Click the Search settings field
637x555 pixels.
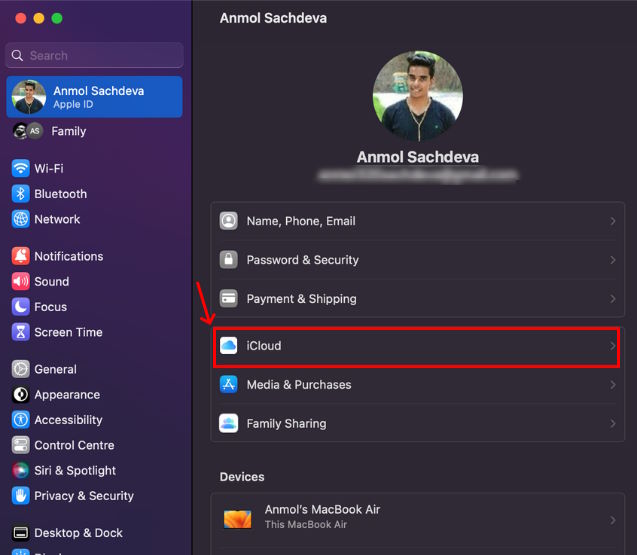94,55
